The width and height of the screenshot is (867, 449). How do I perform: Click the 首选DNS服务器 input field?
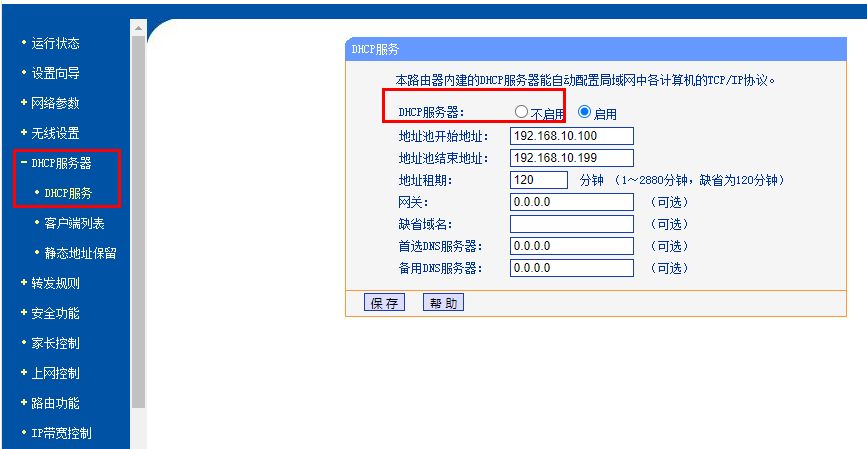[572, 246]
